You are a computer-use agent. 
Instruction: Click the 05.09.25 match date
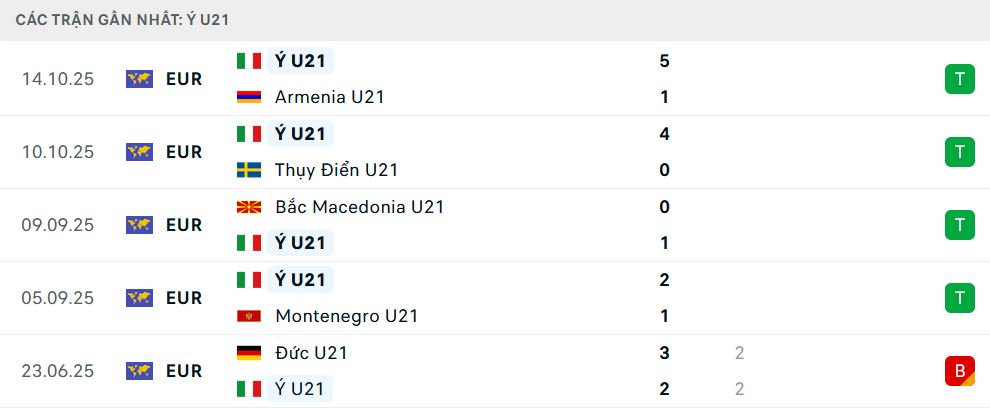coord(58,298)
